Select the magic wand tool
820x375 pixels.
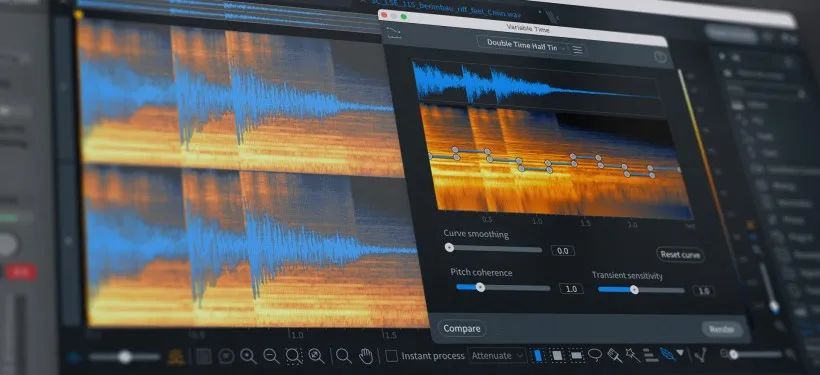click(632, 356)
